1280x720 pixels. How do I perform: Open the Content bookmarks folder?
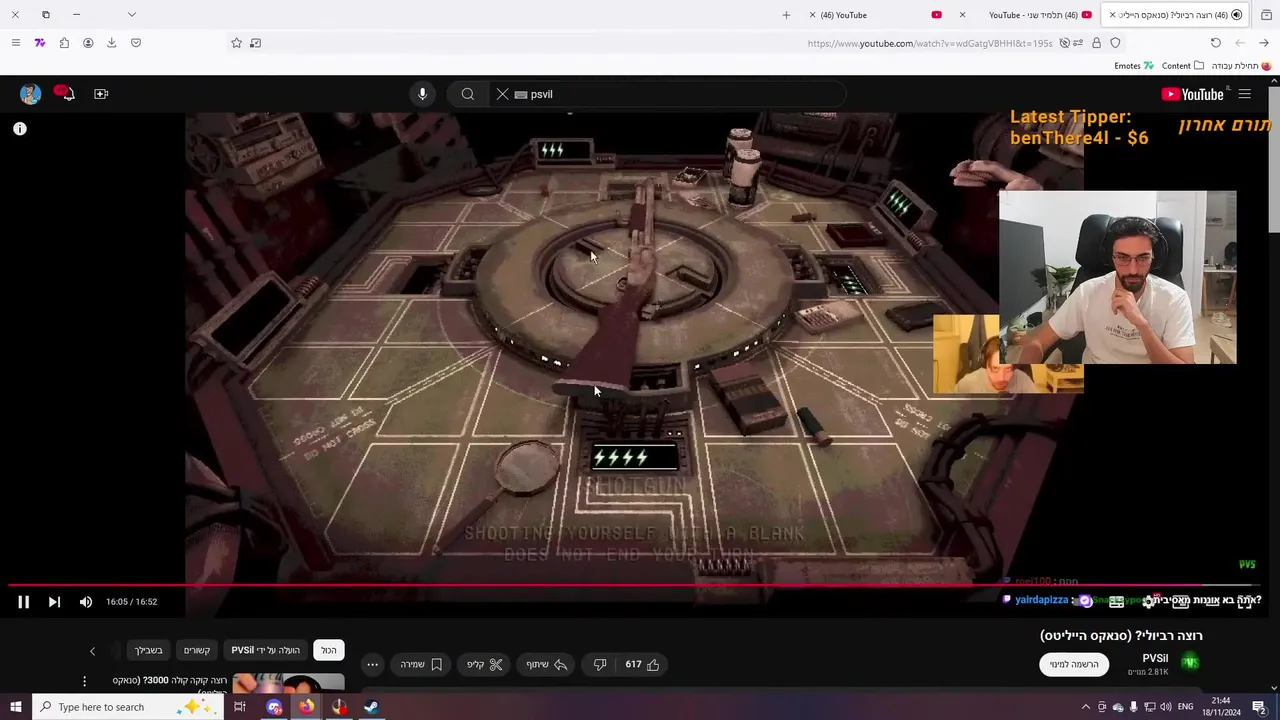click(1183, 66)
